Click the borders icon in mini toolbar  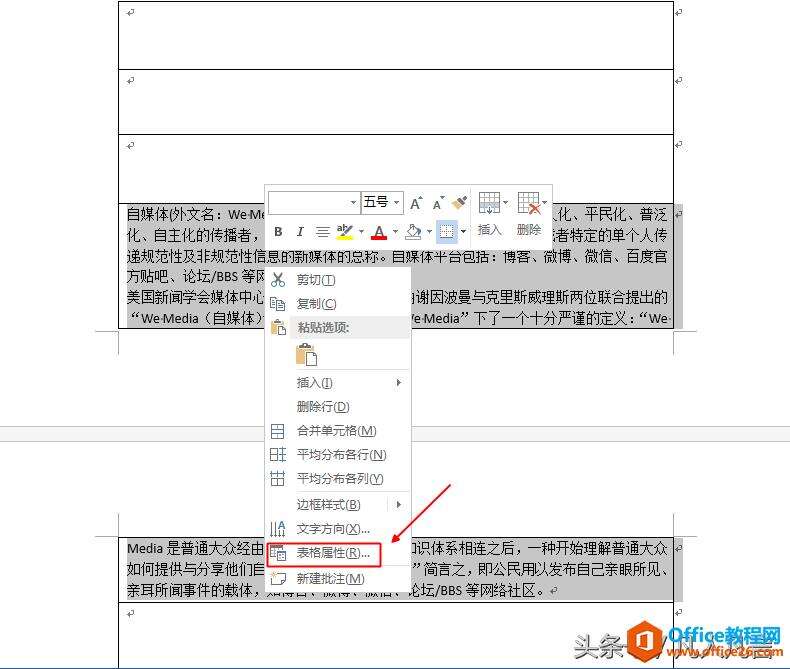[446, 232]
